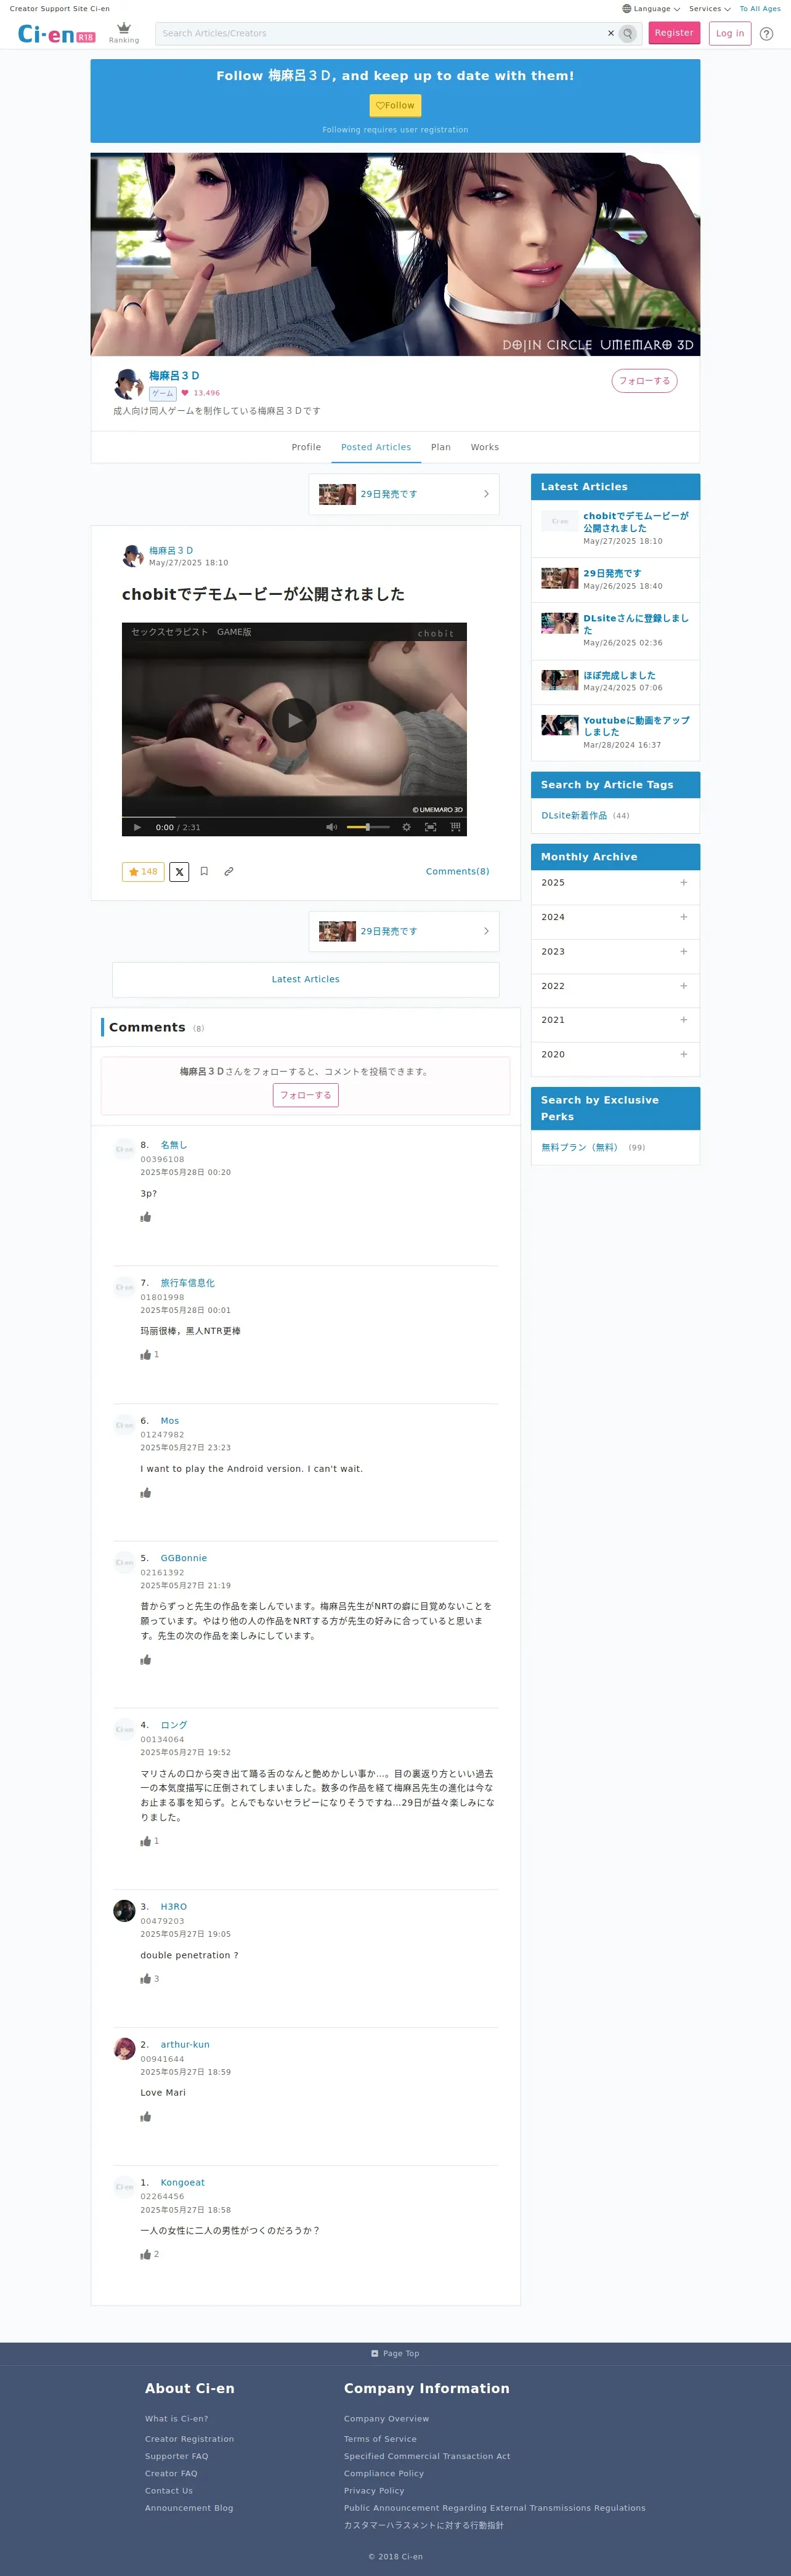The width and height of the screenshot is (791, 2576).
Task: Open the Language dropdown
Action: pos(651,9)
